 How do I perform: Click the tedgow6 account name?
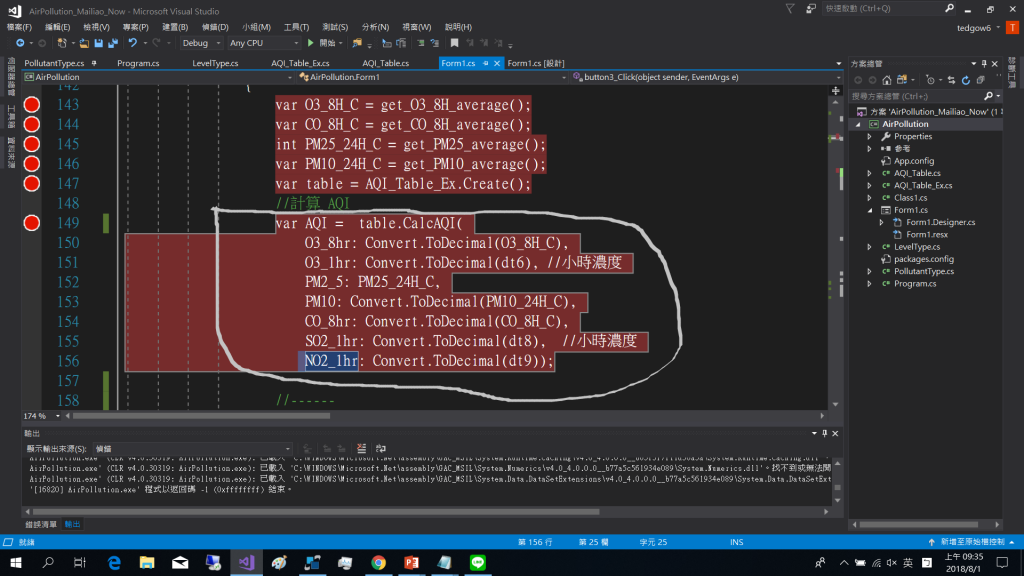point(974,28)
